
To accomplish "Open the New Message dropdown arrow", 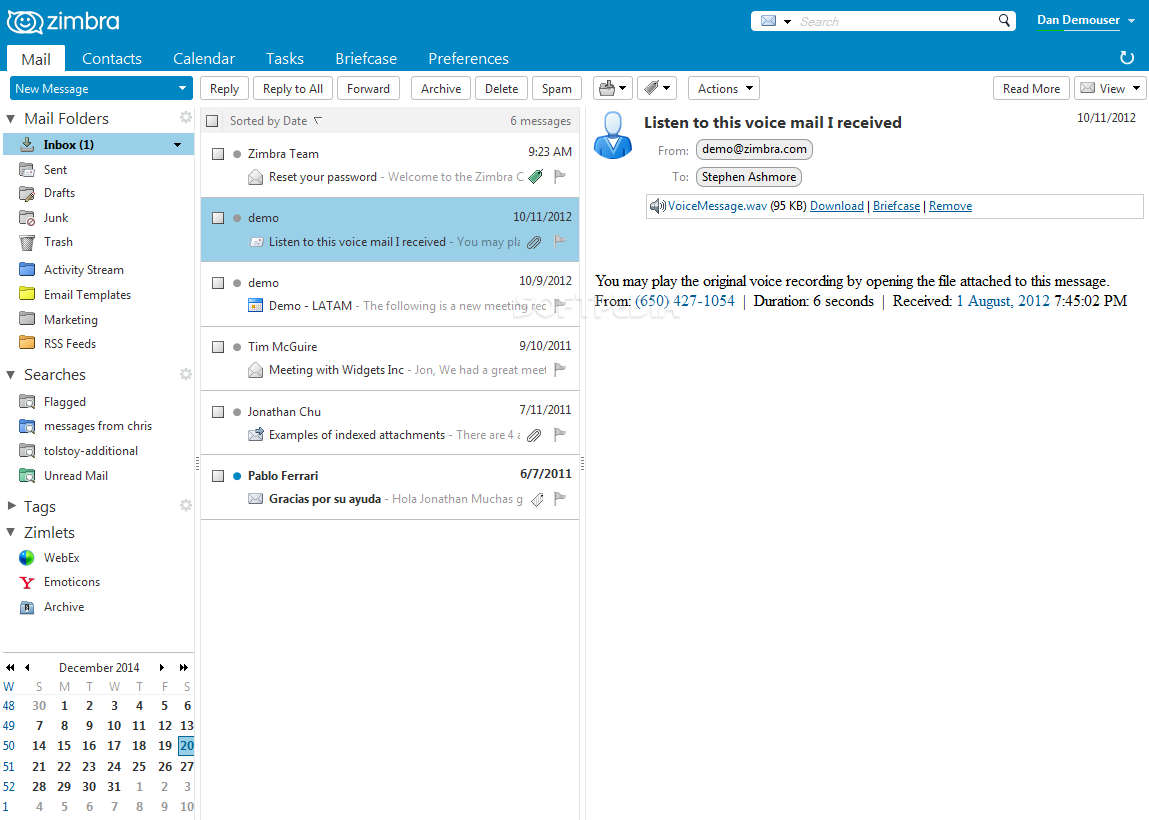I will (182, 89).
